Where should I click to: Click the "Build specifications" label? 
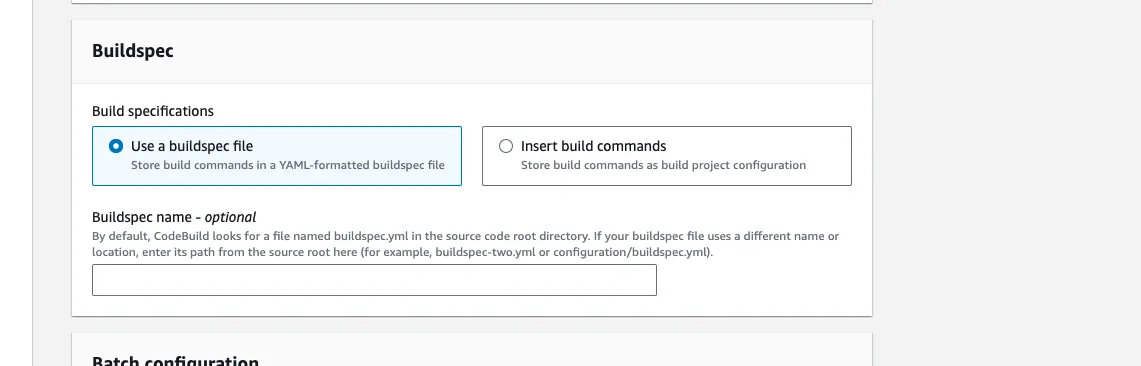[153, 111]
